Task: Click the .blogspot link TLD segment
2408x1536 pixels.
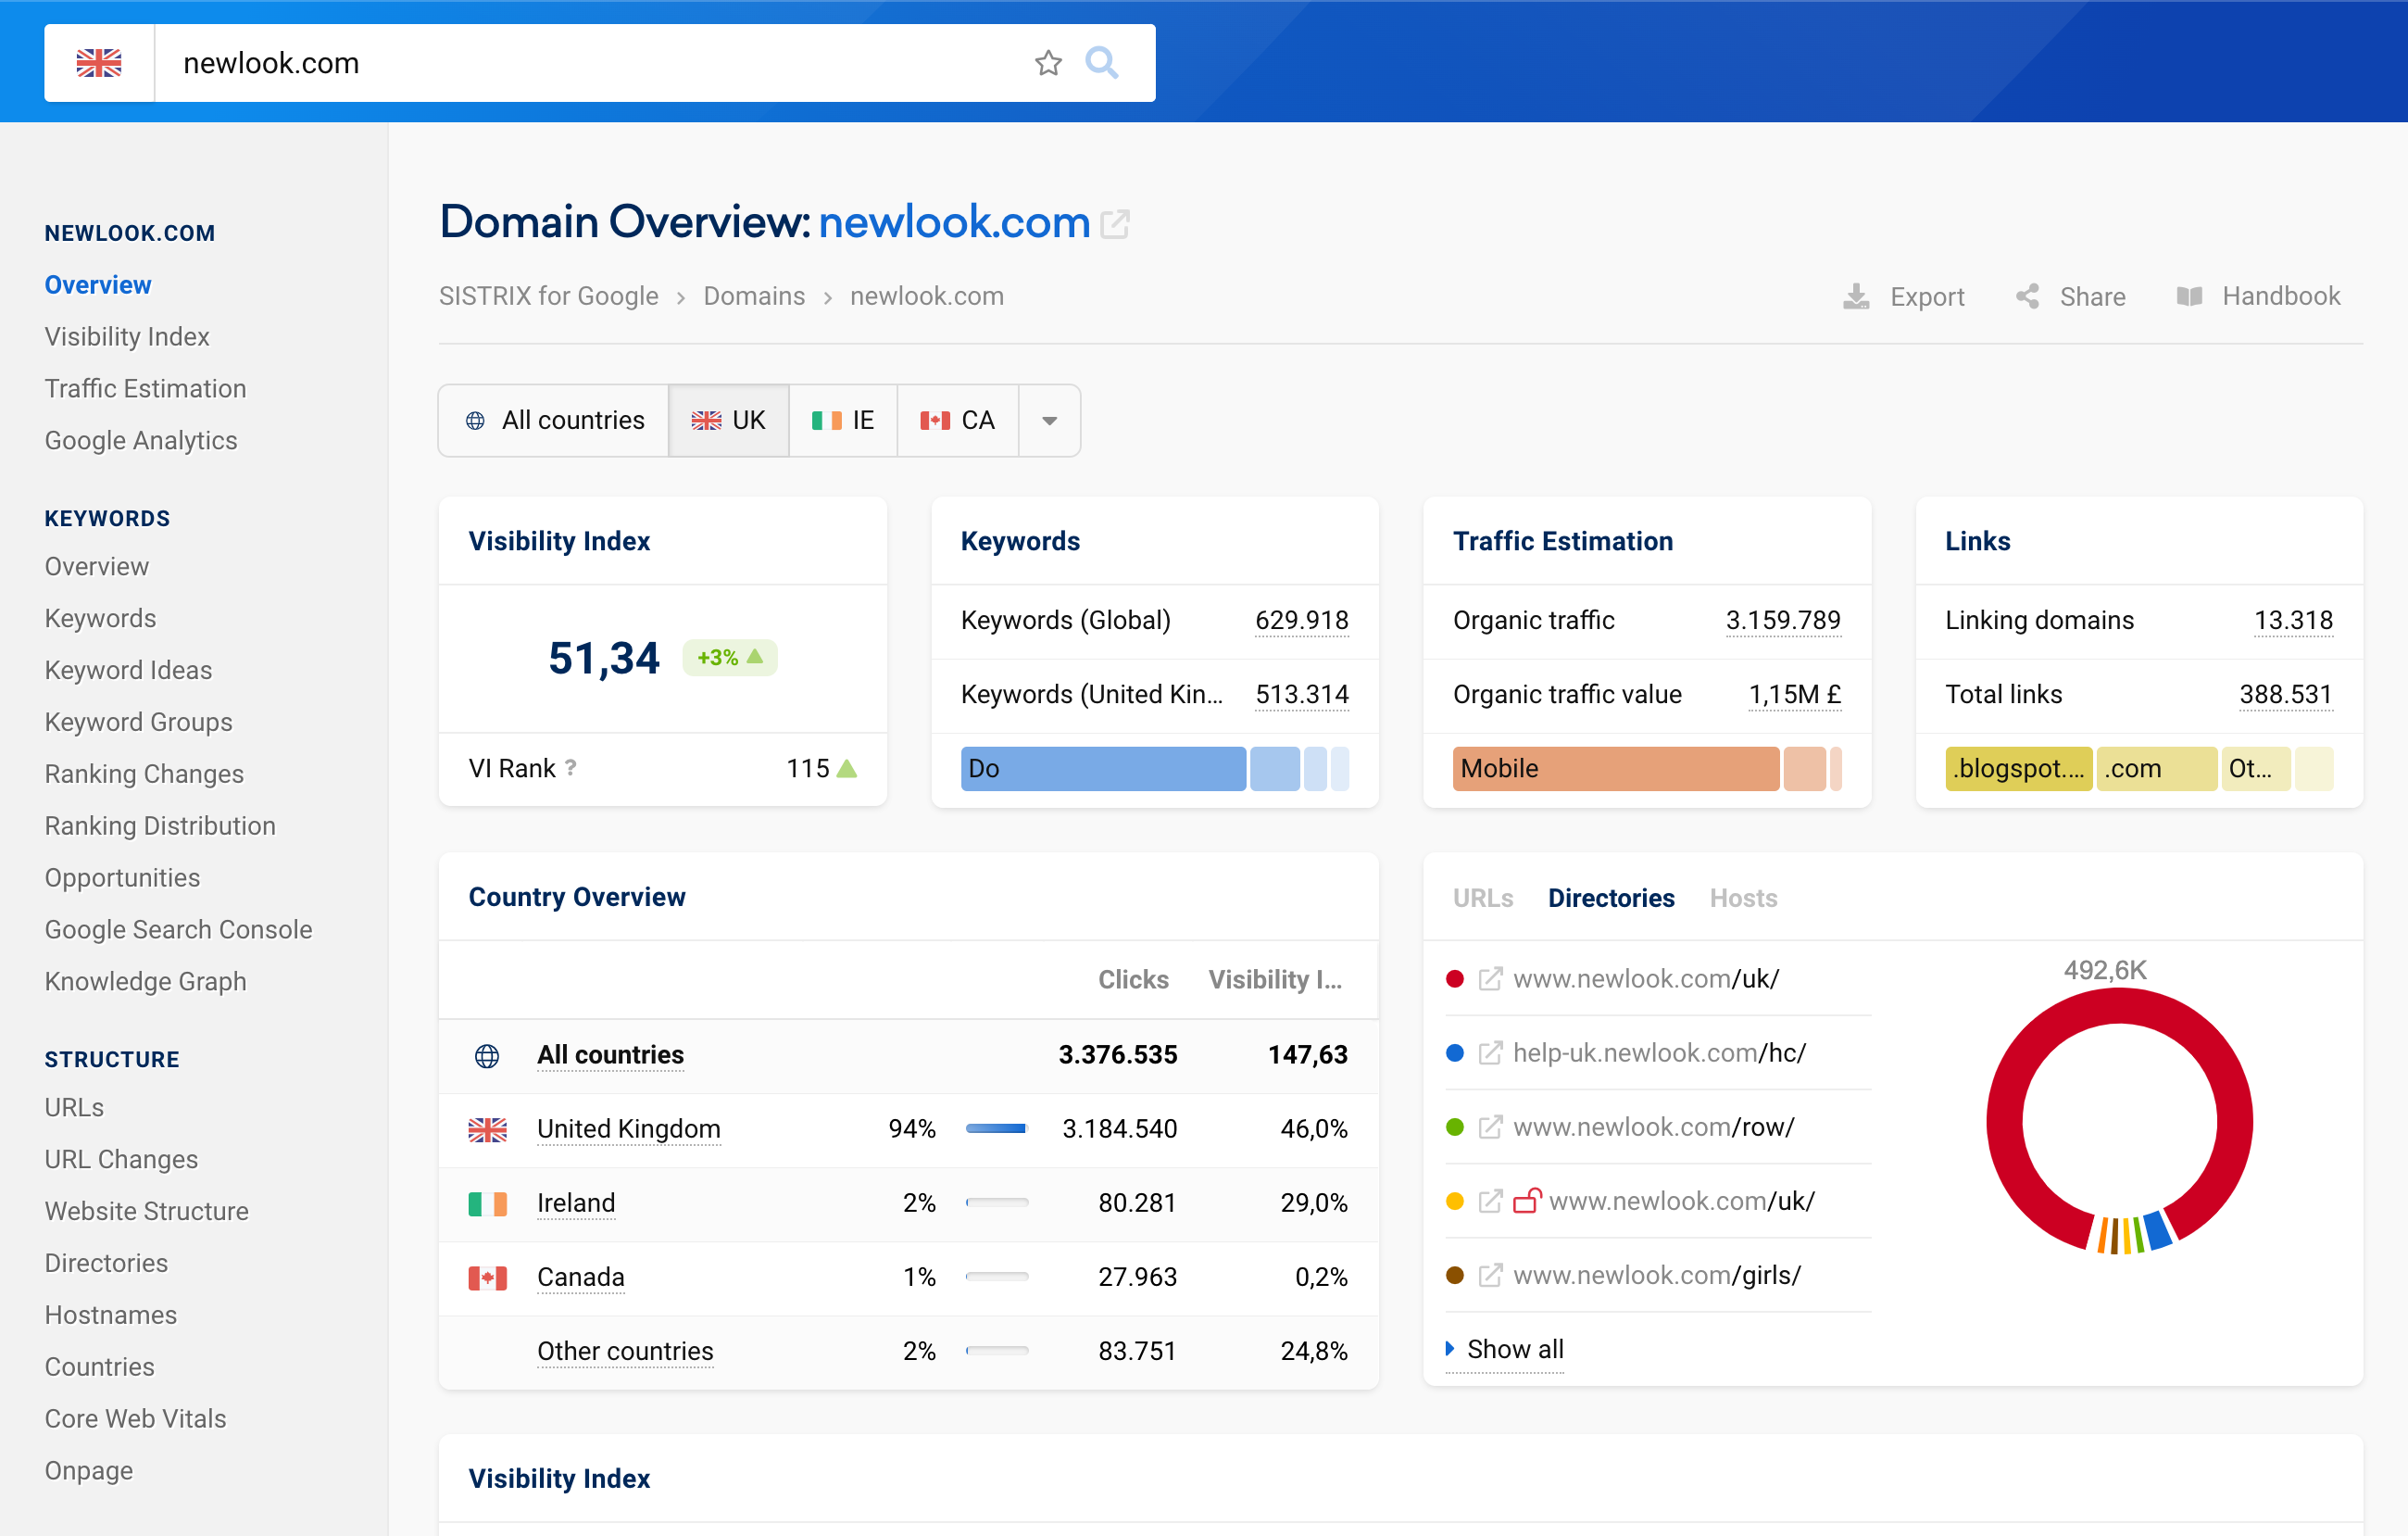Action: point(2018,769)
